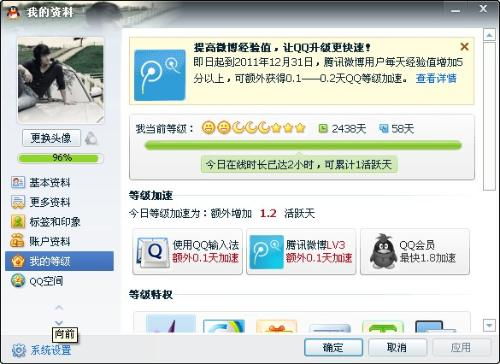Confirm with 确定 button
The width and height of the screenshot is (500, 364).
coord(333,347)
